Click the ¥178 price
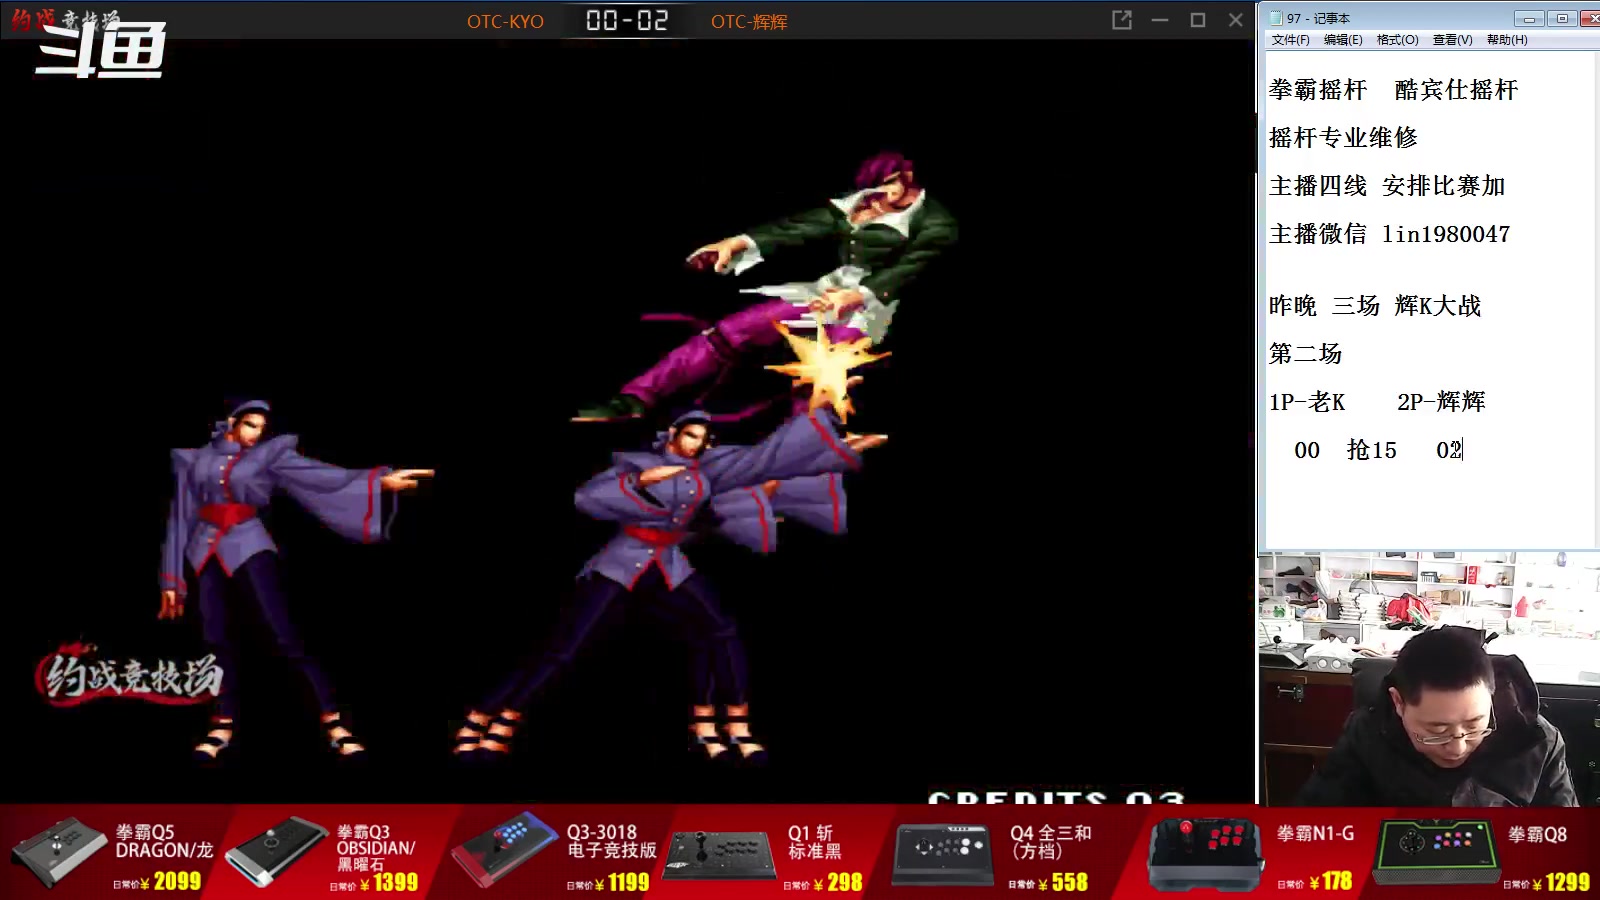1600x900 pixels. 1330,881
